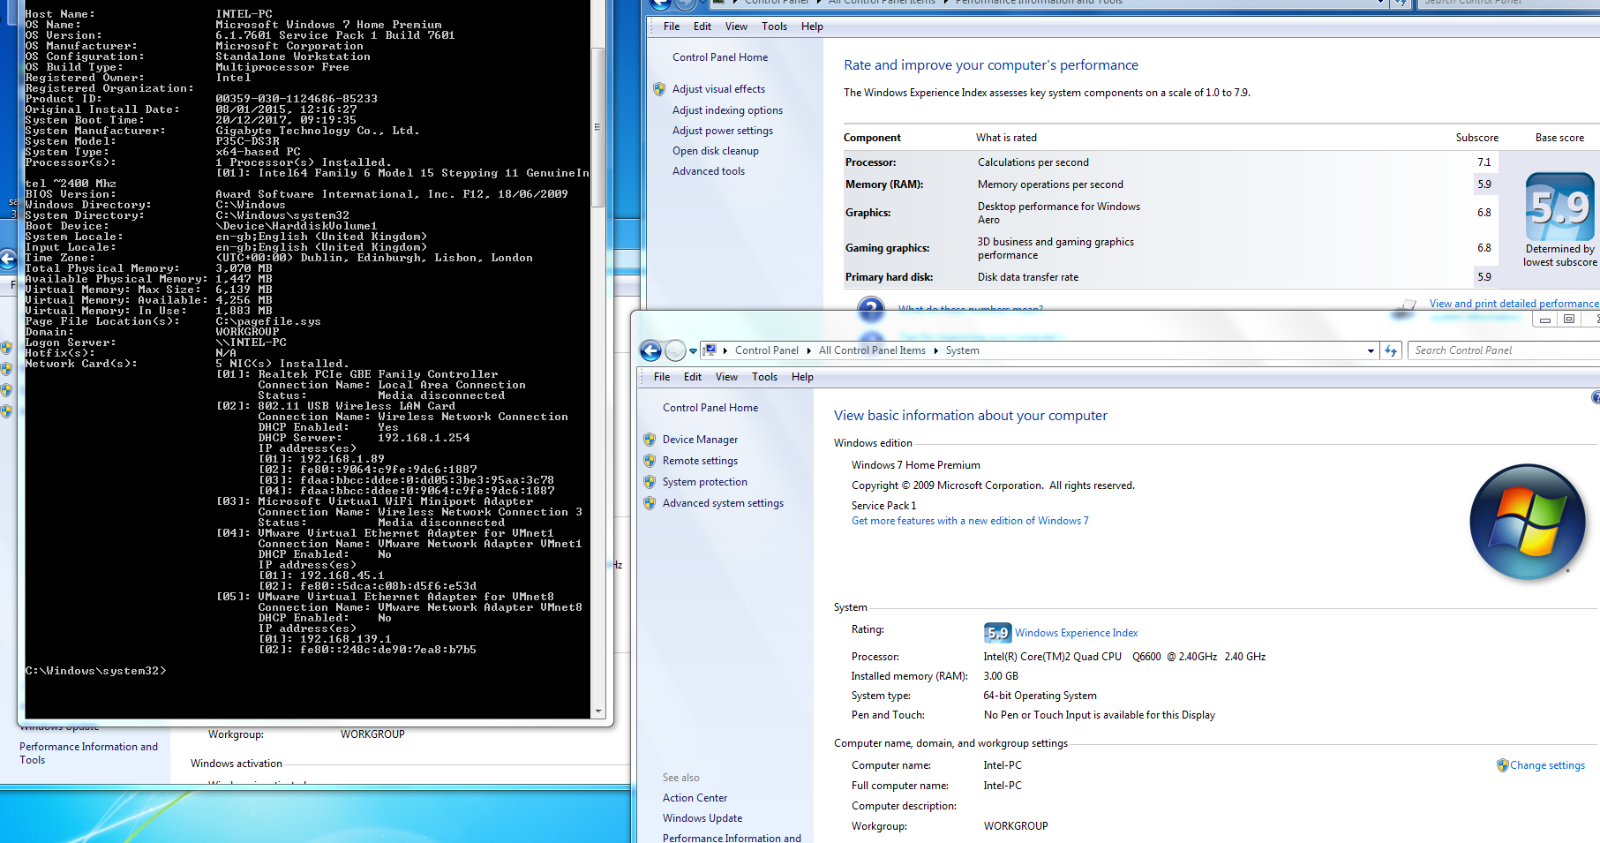Select the Memory (RAM) row label in the performance table
The height and width of the screenshot is (843, 1600).
(884, 185)
